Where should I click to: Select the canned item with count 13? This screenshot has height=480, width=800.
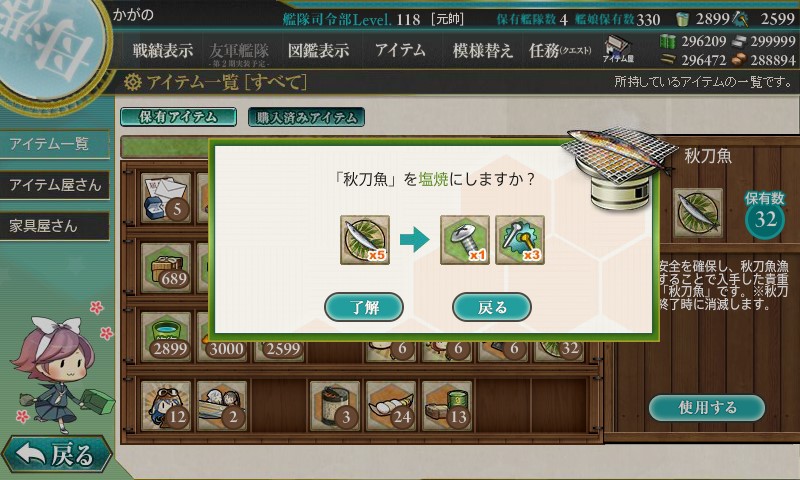coord(447,406)
